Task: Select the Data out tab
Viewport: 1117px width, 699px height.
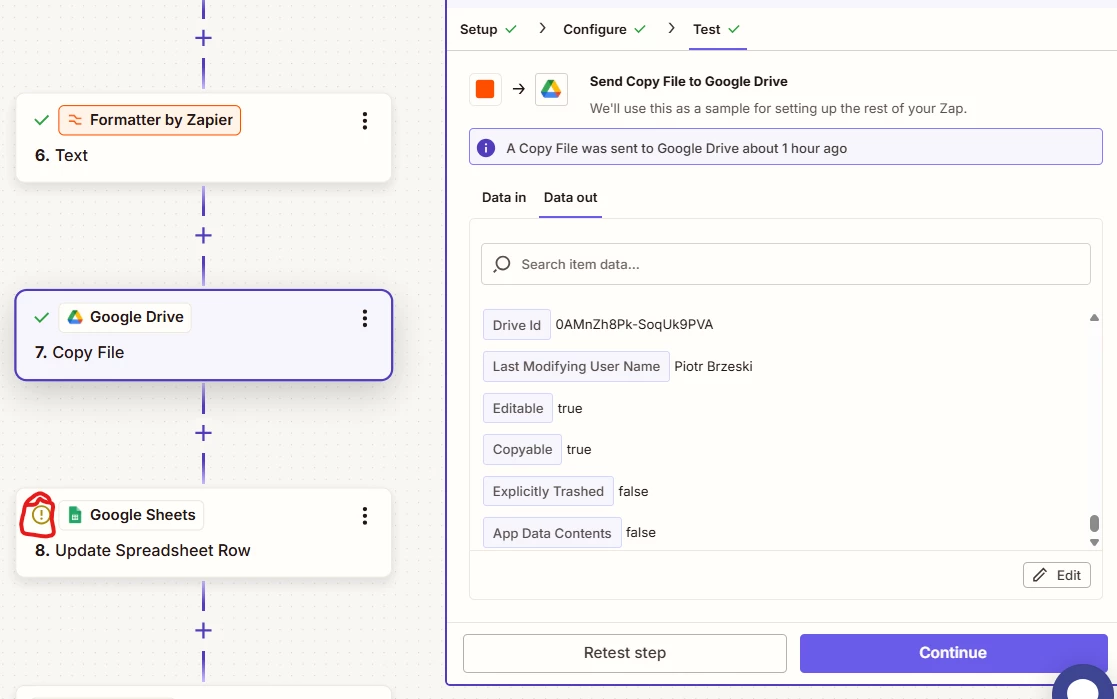Action: [x=571, y=197]
